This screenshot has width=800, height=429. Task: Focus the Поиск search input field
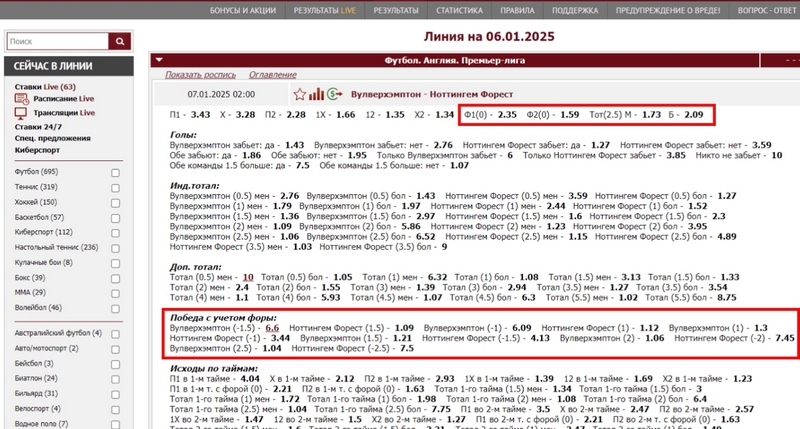(x=58, y=42)
